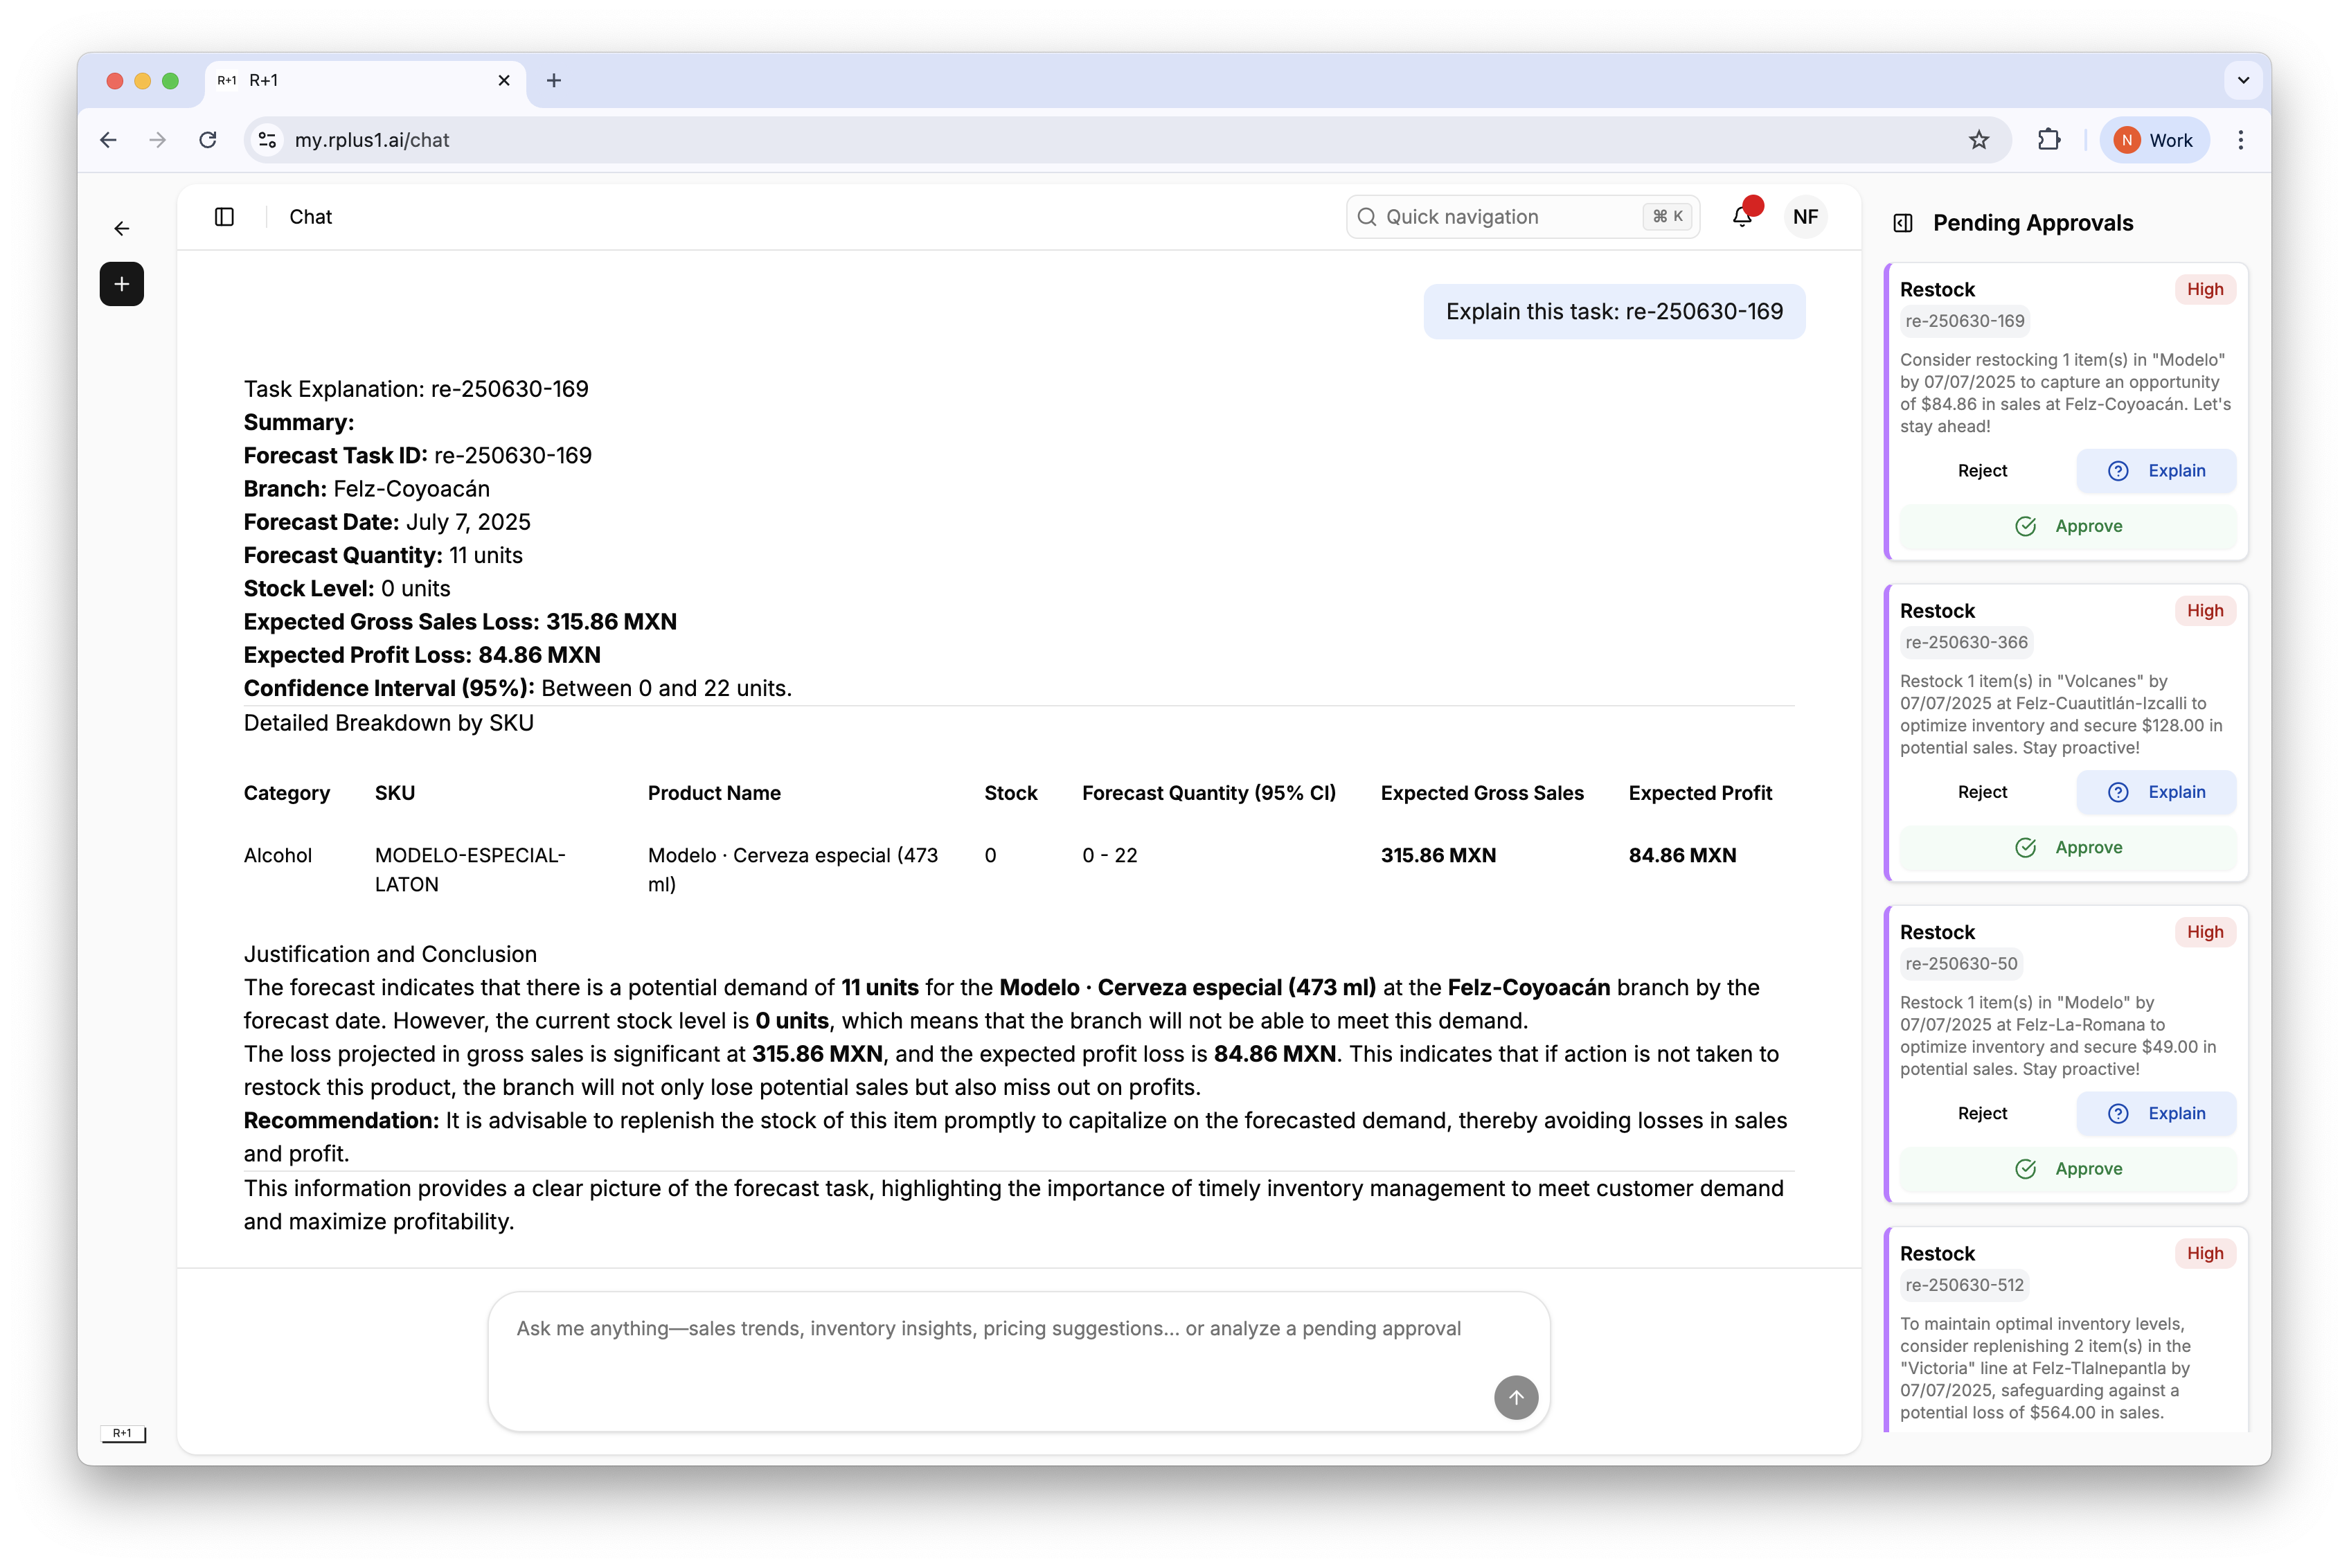Click the MODELO-ESPECIAL-LATON SKU cell
Image resolution: width=2349 pixels, height=1568 pixels.
pos(470,870)
